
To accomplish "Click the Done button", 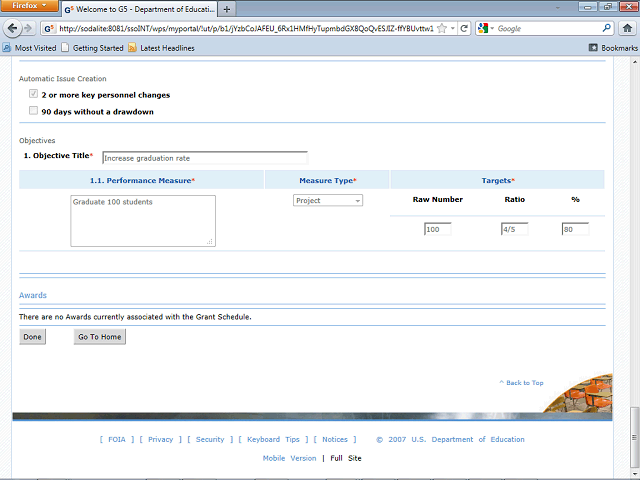I will [x=32, y=337].
